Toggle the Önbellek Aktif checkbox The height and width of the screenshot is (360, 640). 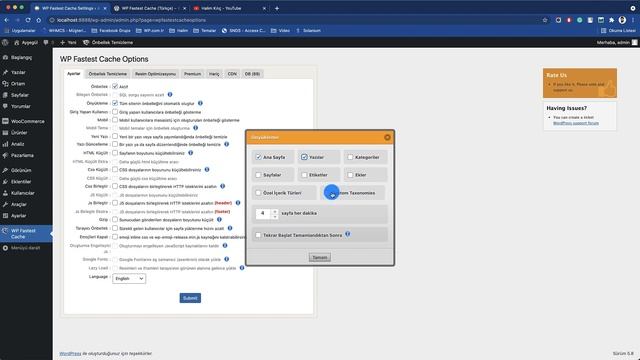(115, 87)
